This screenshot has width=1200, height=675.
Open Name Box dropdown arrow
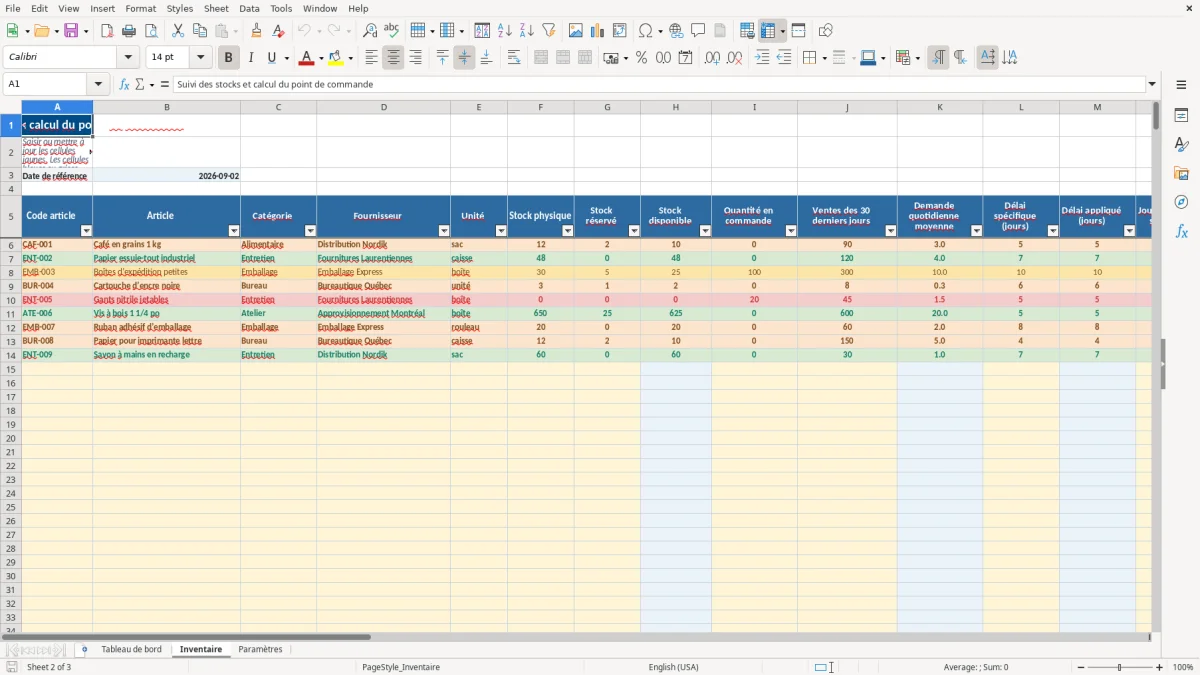[x=99, y=85]
